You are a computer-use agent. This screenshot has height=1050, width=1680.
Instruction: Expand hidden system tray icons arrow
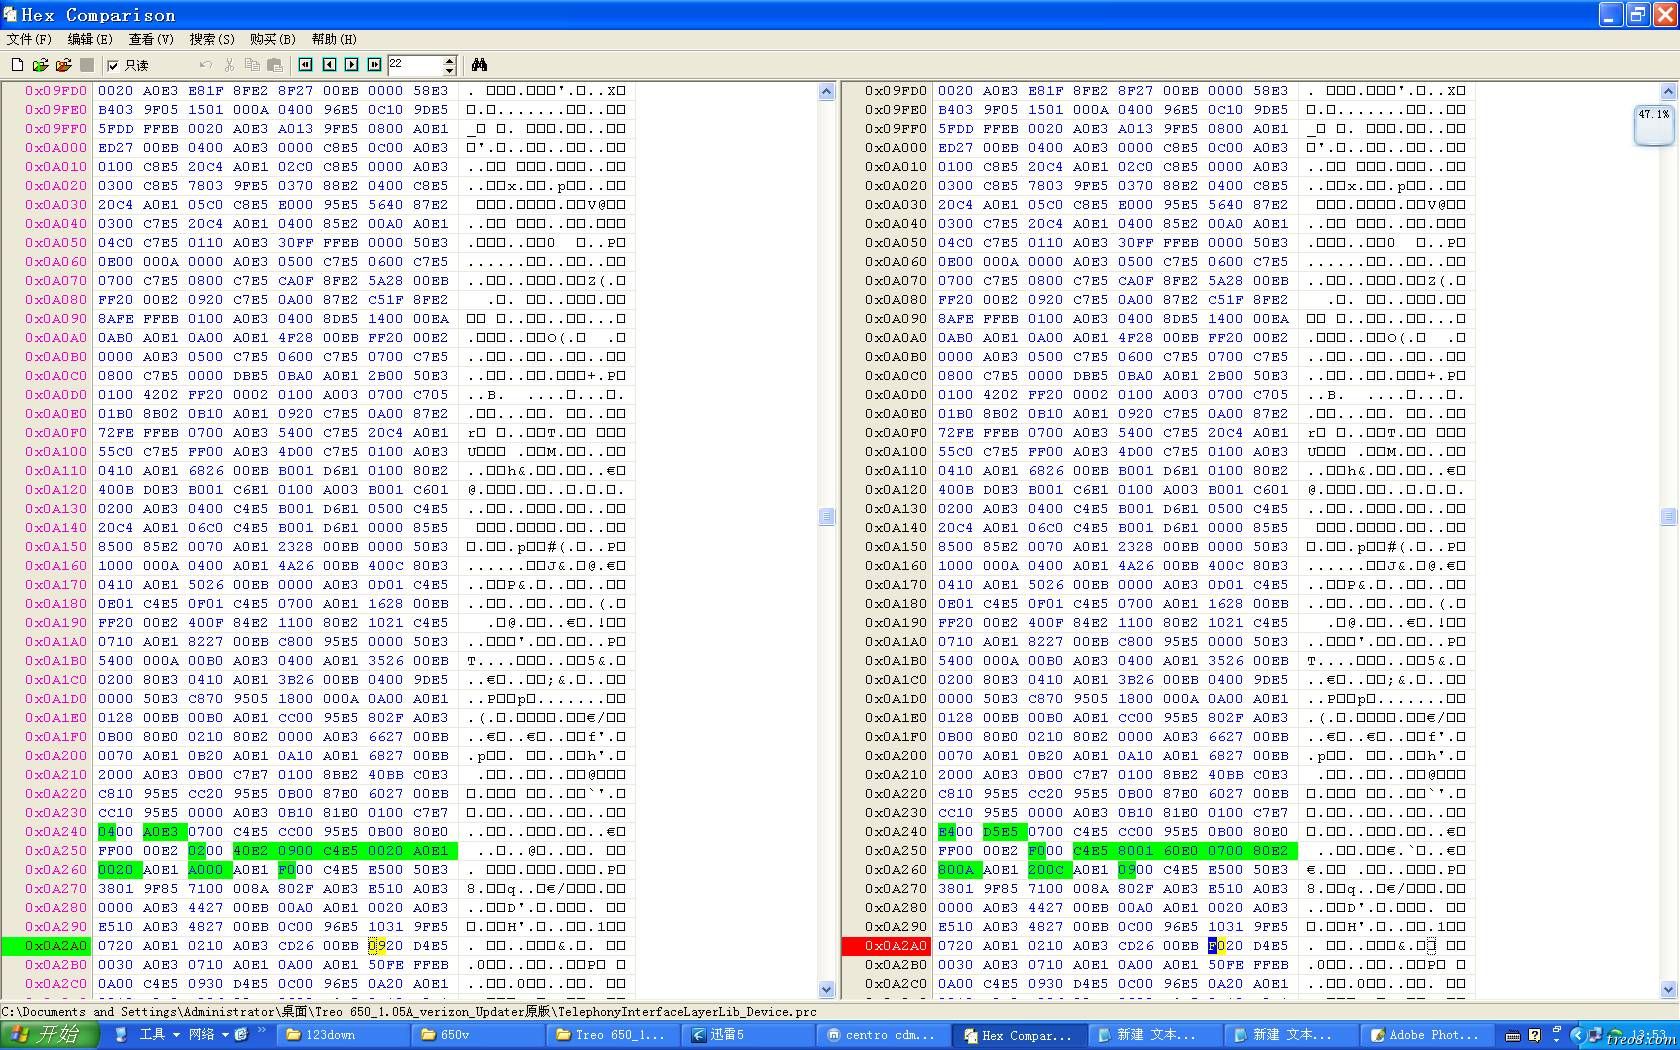click(x=1578, y=1036)
